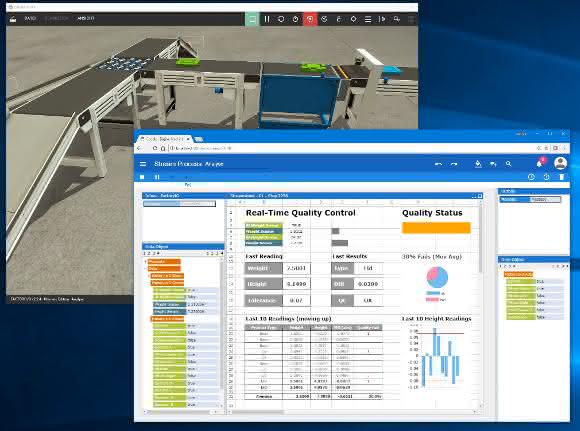Click the red highlighted toolbar icon in the 3D window
The width and height of the screenshot is (580, 431).
coord(310,19)
